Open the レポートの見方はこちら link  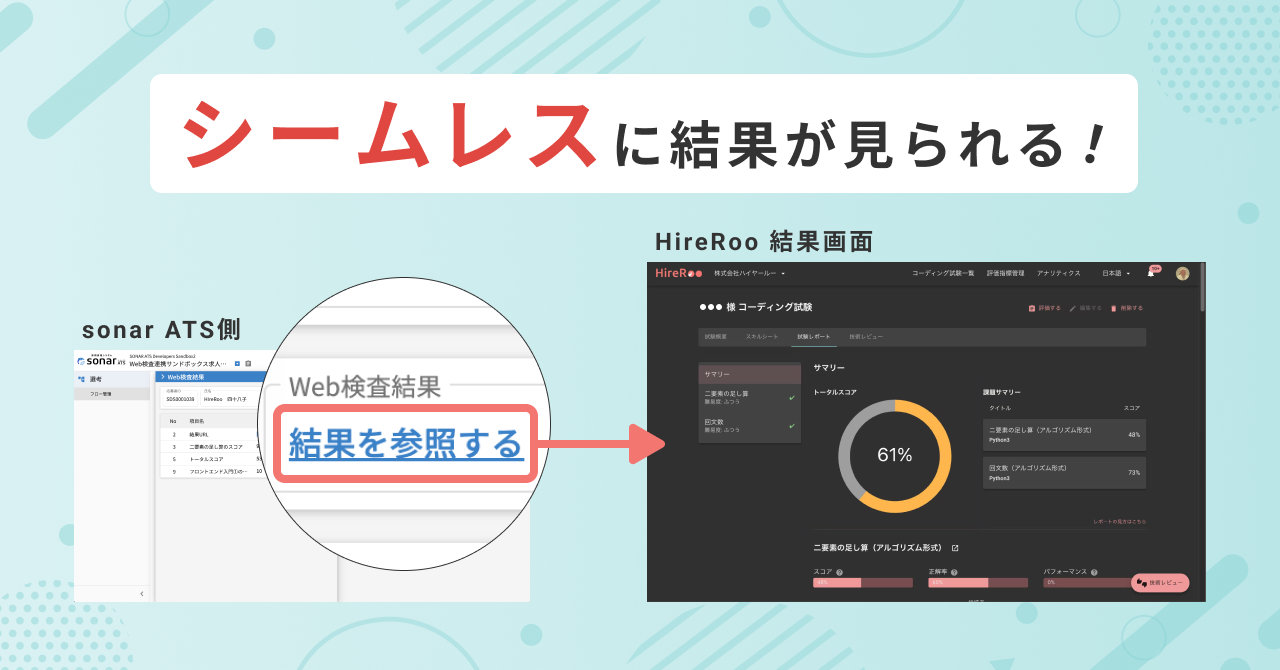(x=1120, y=521)
